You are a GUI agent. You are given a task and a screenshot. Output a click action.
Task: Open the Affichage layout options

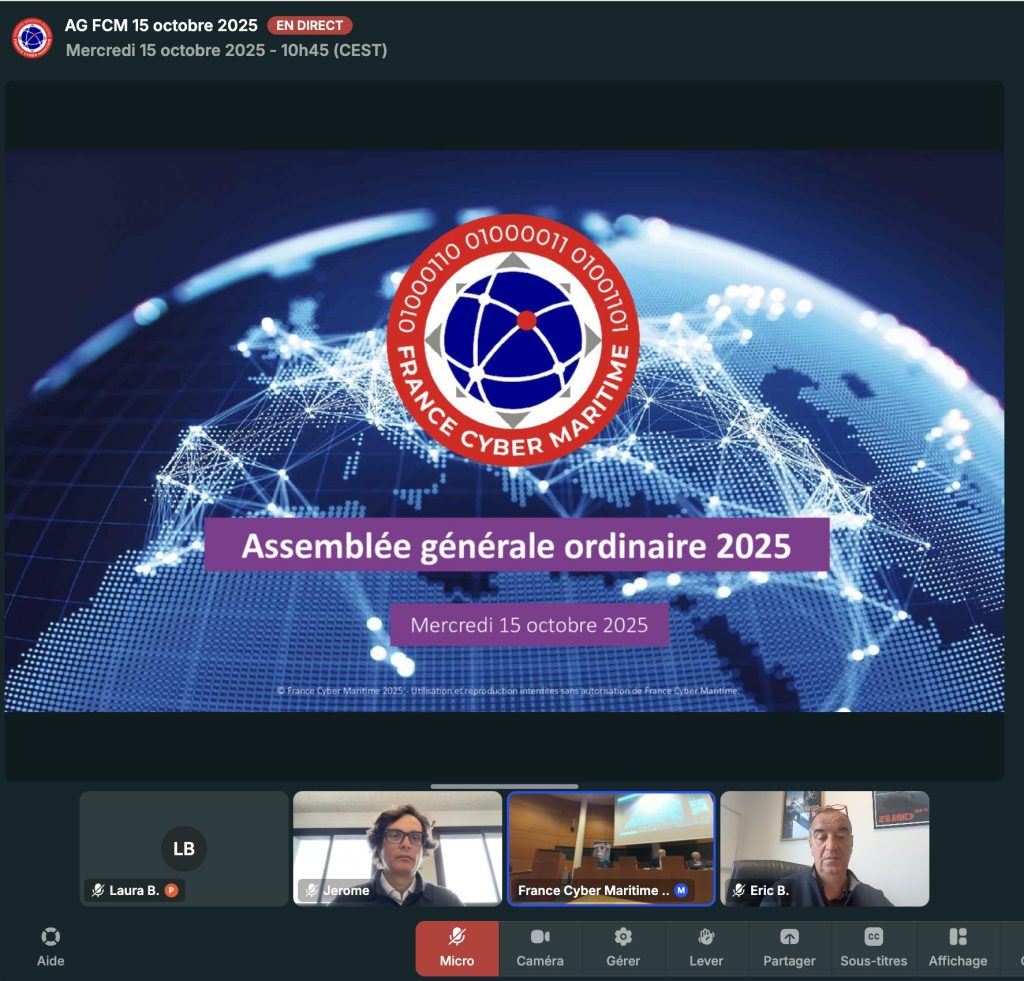coord(957,947)
